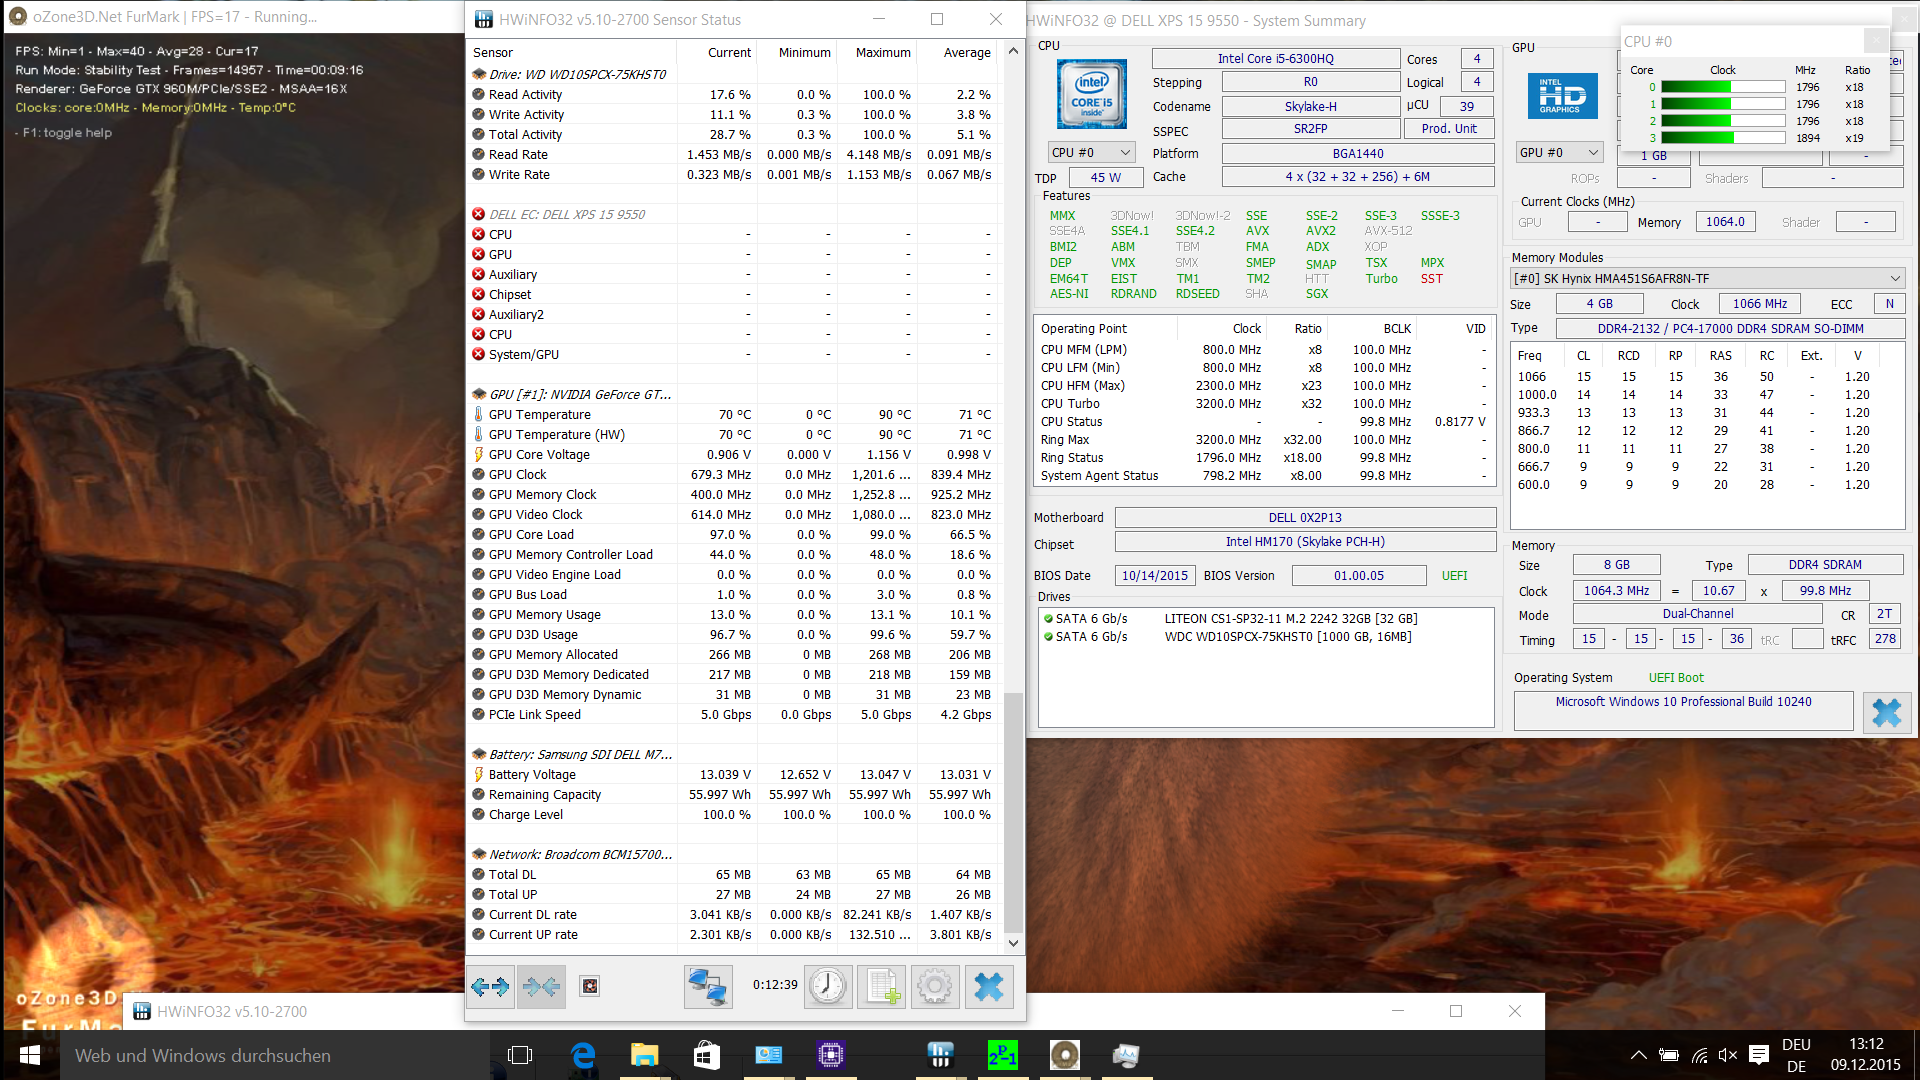This screenshot has width=1920, height=1080.
Task: Click the Average column header
Action: tap(966, 53)
